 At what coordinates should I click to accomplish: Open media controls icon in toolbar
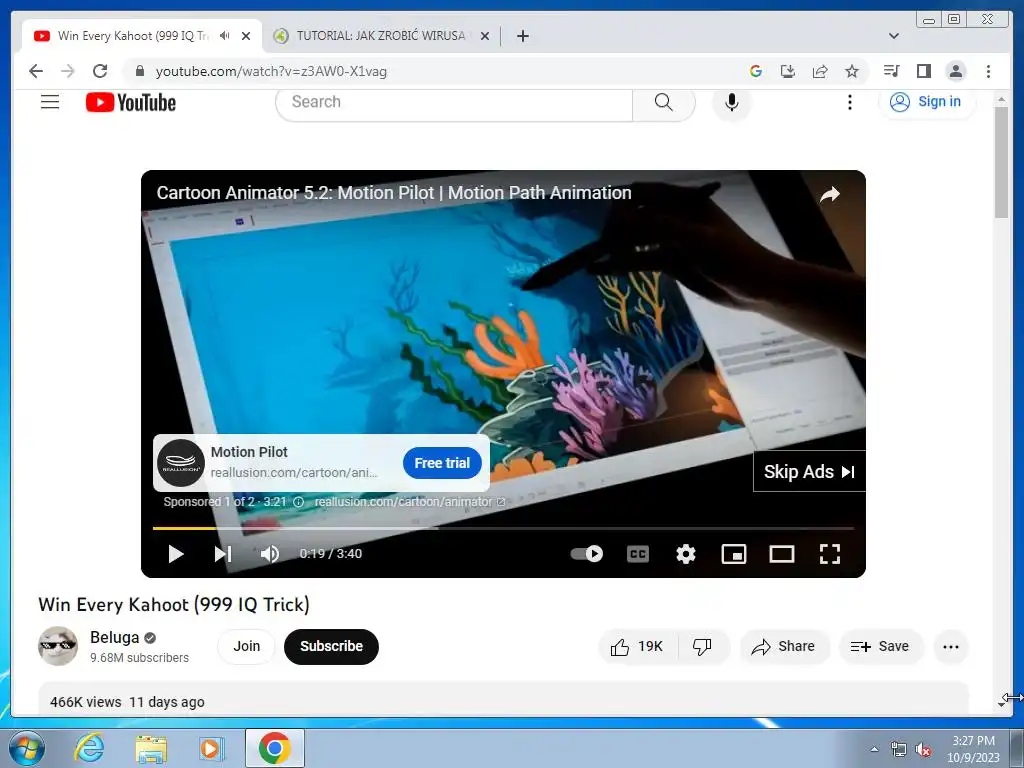[891, 71]
